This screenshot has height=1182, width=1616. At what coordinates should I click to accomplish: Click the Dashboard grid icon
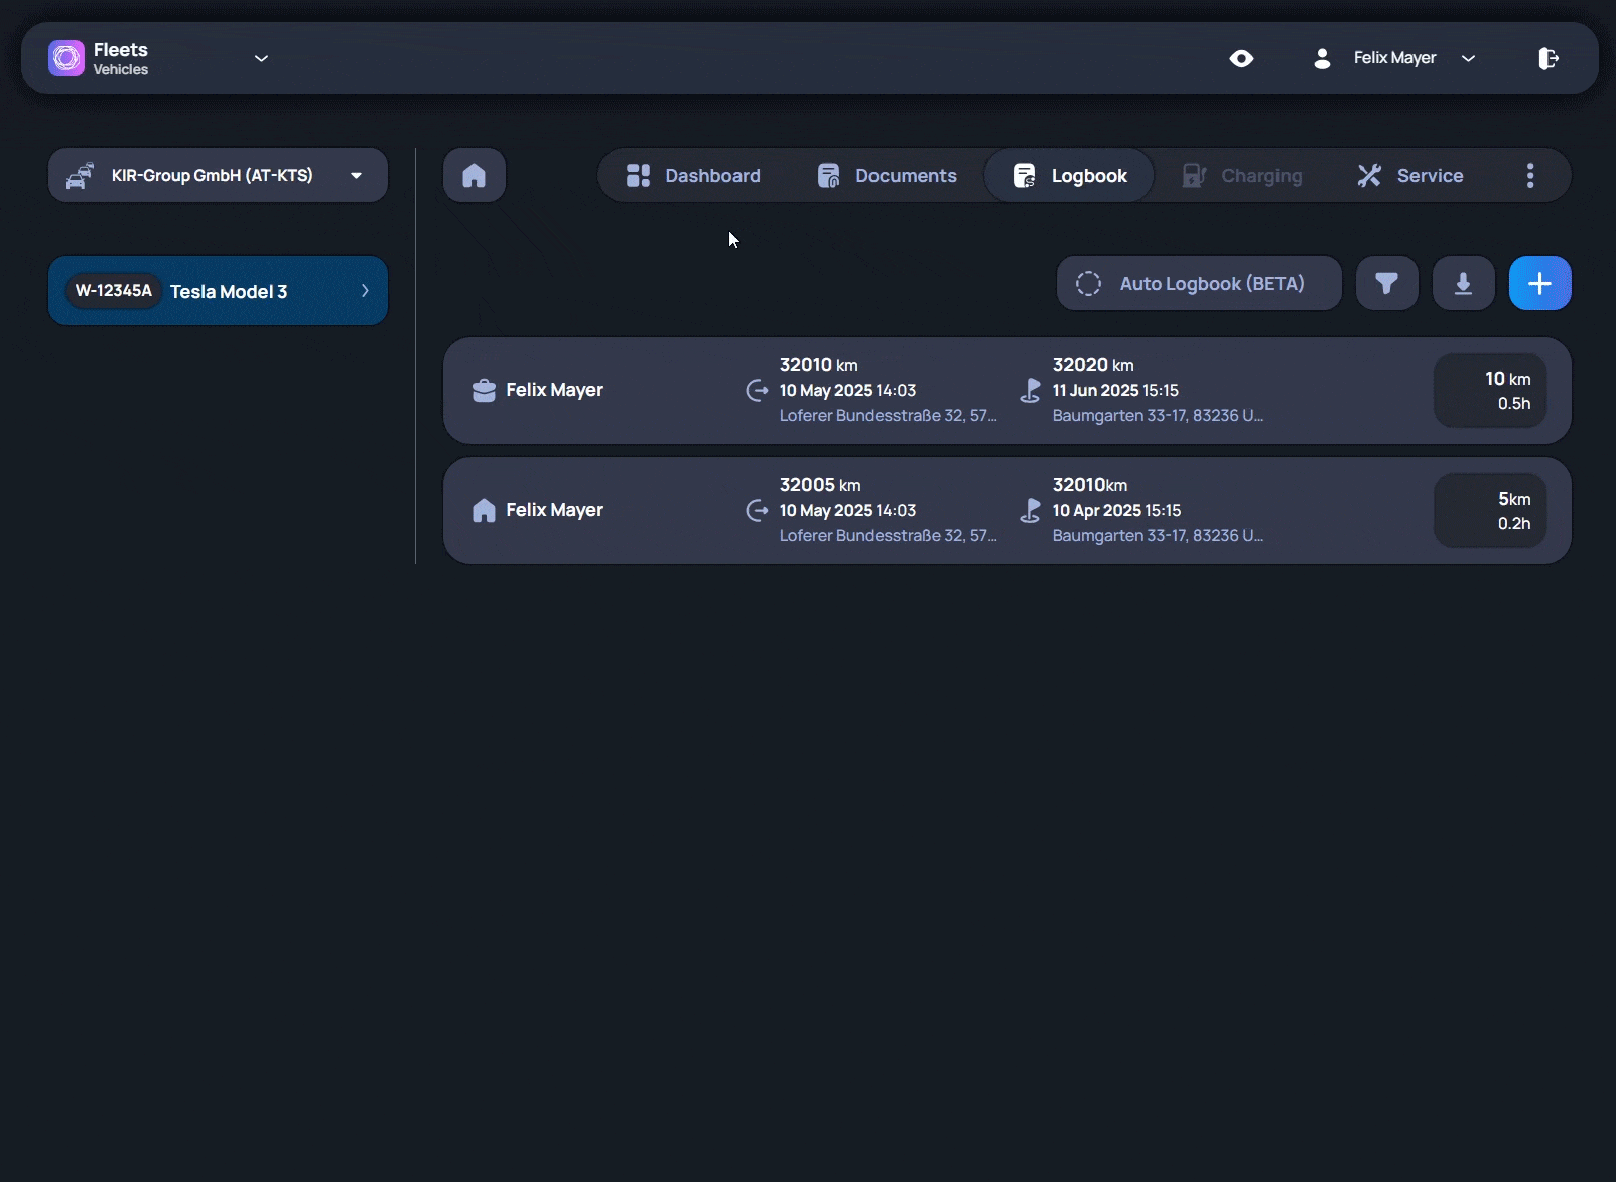click(x=638, y=175)
